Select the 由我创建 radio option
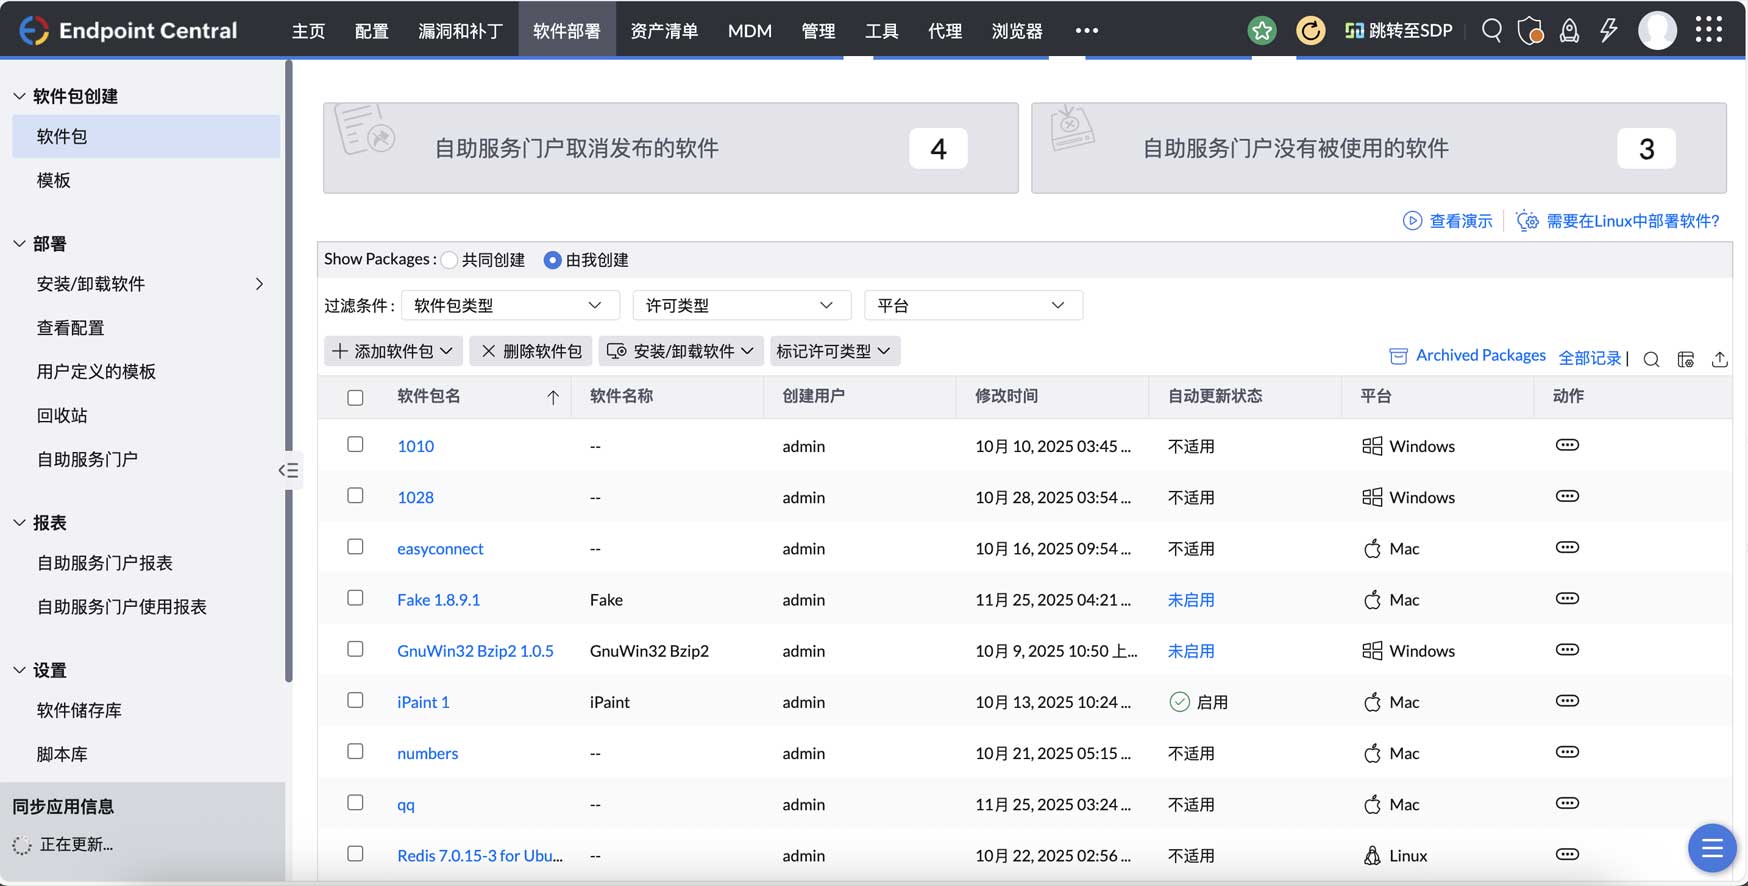1748x886 pixels. [x=552, y=260]
